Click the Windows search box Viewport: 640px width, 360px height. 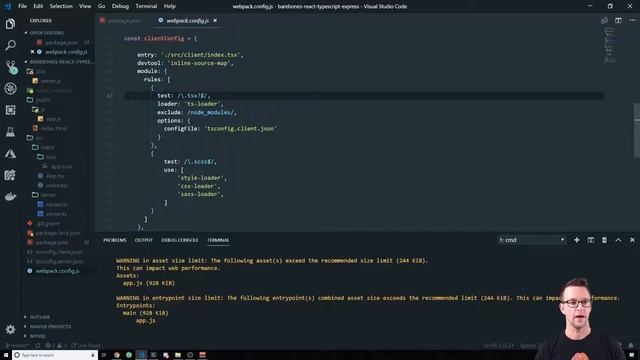(54, 355)
